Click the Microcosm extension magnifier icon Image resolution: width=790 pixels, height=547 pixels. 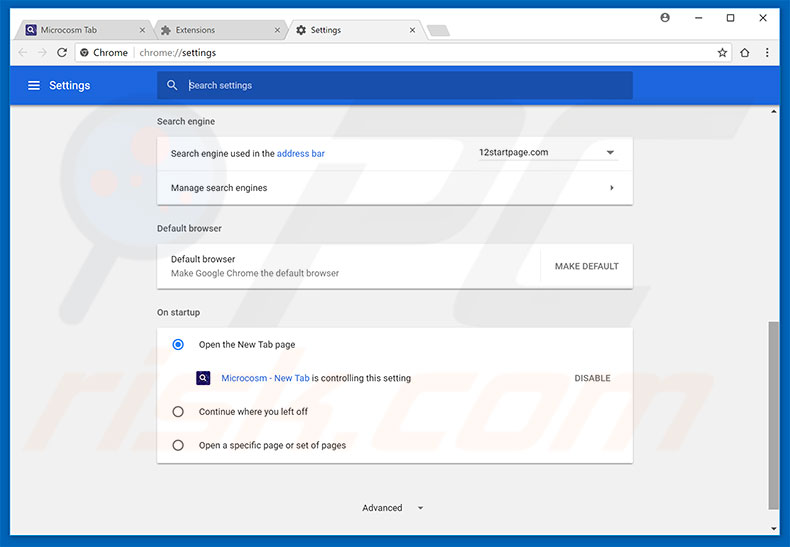coord(204,378)
